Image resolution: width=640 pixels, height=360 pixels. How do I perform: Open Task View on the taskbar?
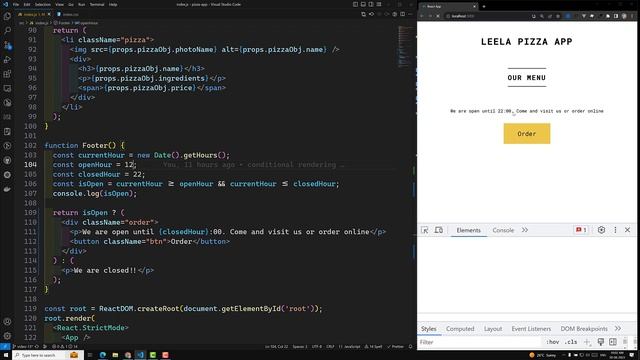90,355
